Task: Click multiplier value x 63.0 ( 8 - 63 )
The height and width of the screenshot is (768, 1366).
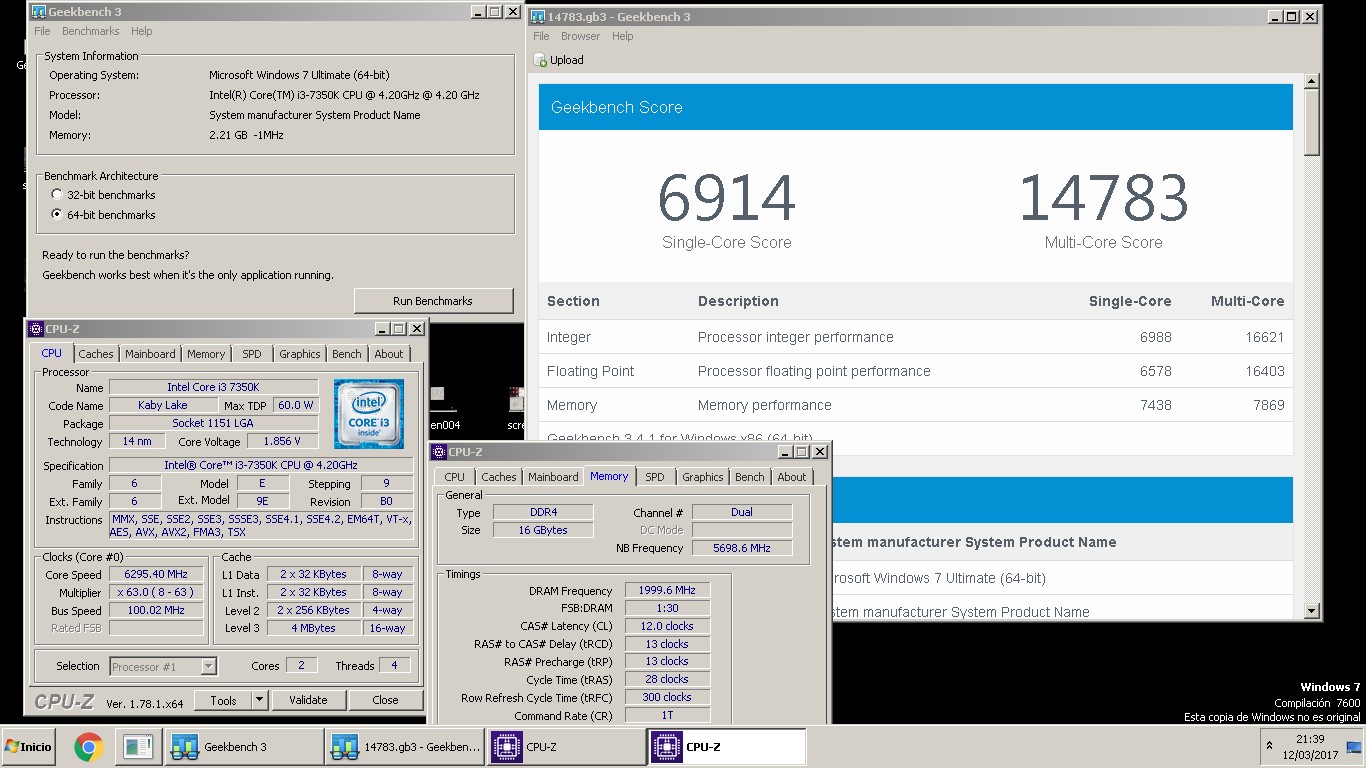Action: pyautogui.click(x=156, y=593)
